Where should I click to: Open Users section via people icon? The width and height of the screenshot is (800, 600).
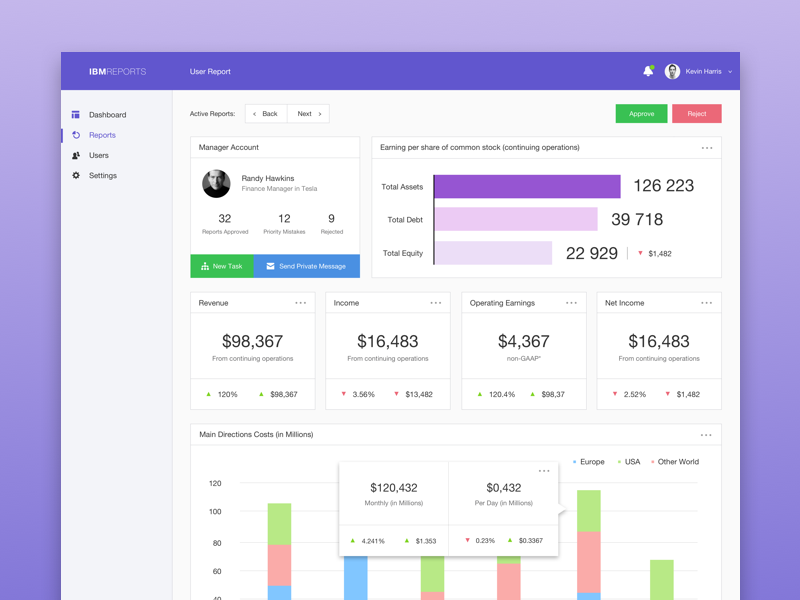click(x=77, y=155)
